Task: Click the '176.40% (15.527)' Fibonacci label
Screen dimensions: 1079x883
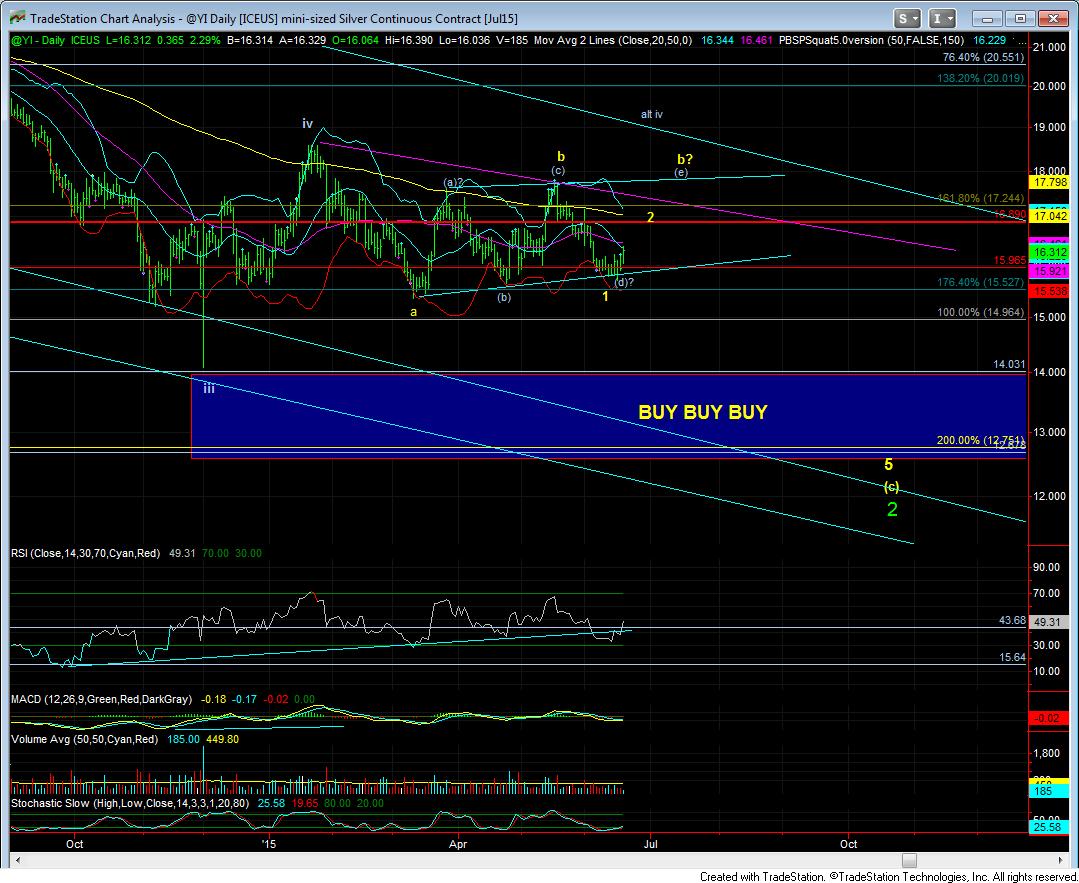Action: click(x=981, y=283)
